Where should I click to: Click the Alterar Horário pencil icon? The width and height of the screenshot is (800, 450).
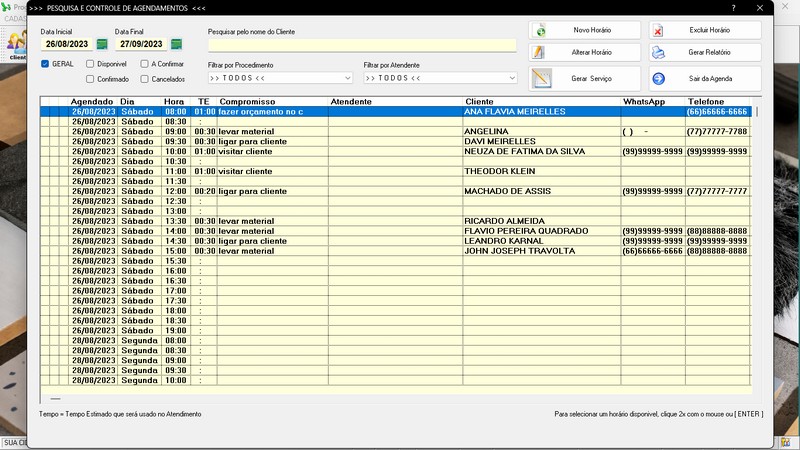pos(538,52)
